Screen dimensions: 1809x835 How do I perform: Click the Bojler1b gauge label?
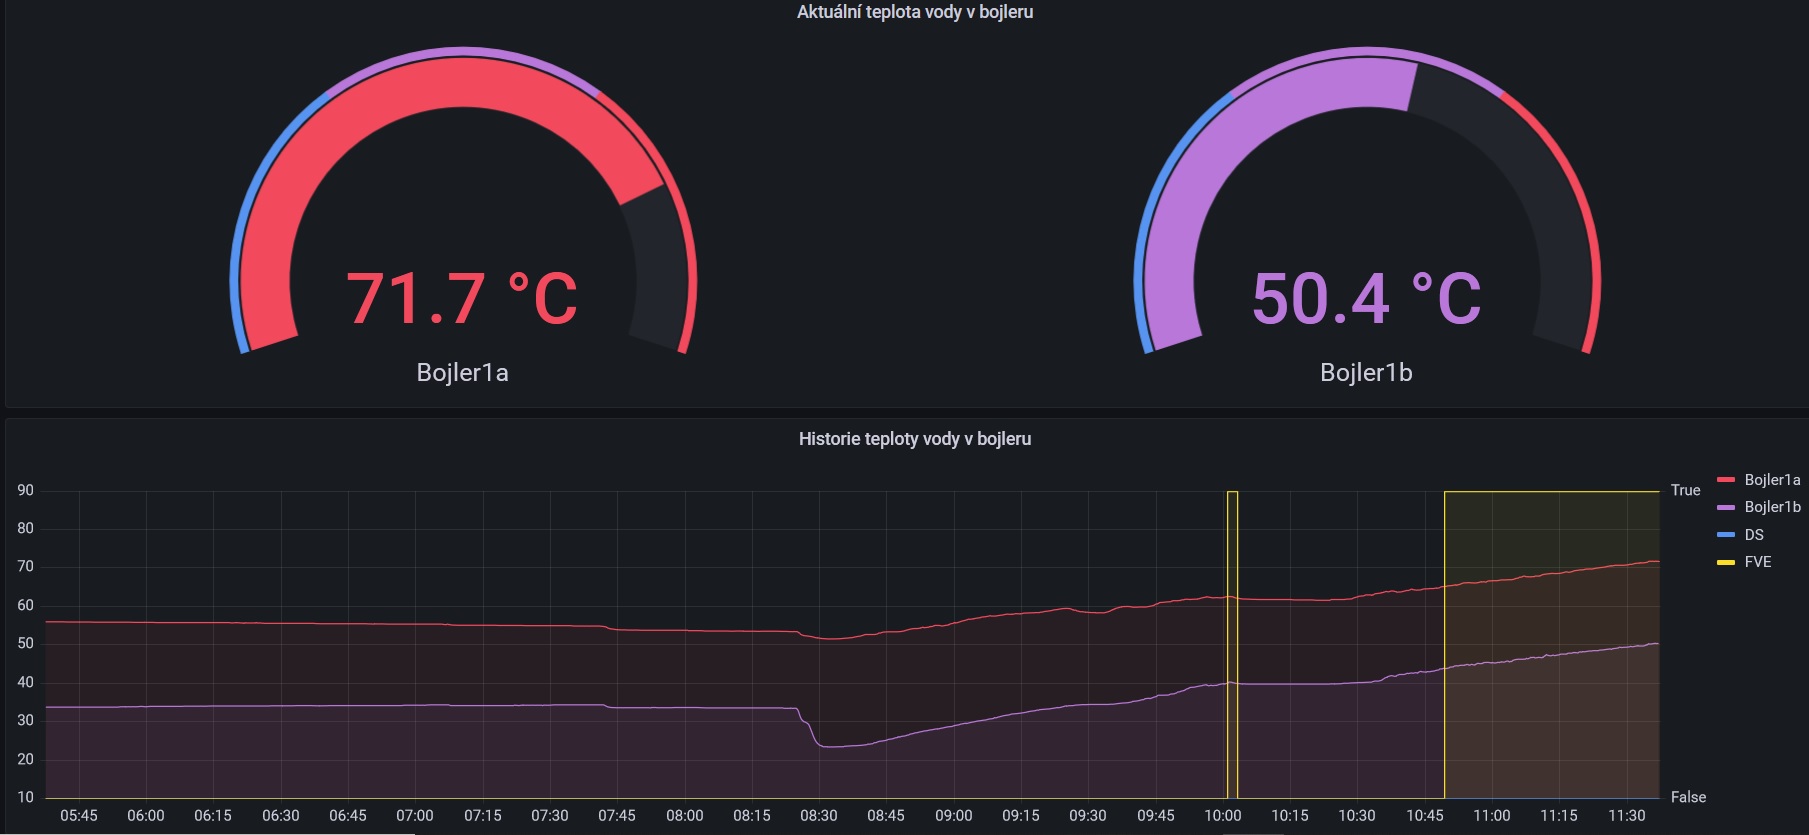[1366, 373]
